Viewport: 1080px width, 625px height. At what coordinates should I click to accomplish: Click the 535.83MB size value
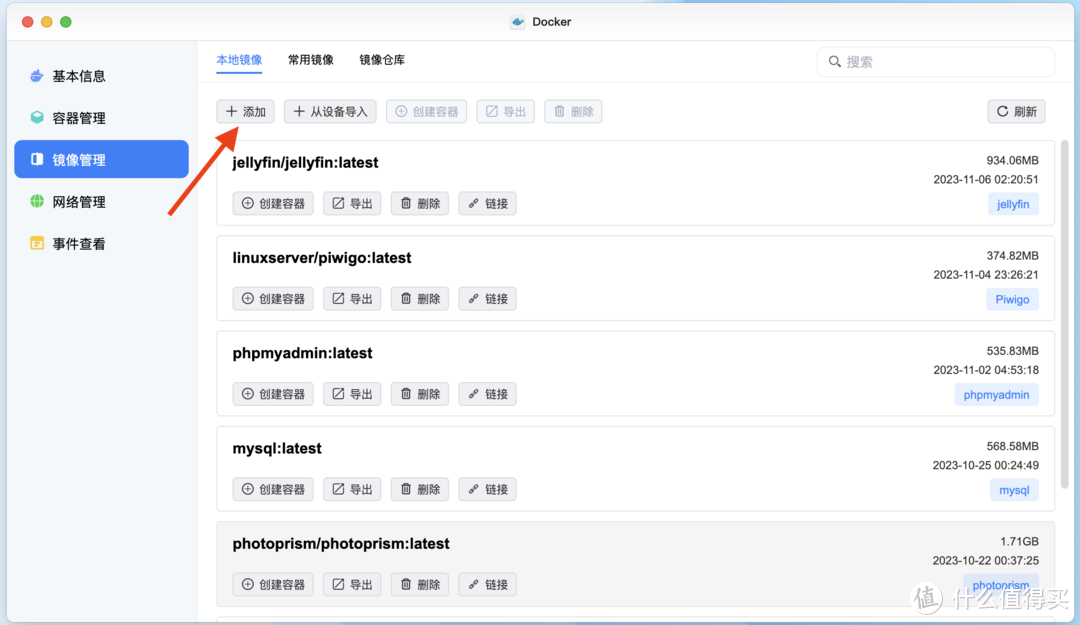pyautogui.click(x=1012, y=351)
